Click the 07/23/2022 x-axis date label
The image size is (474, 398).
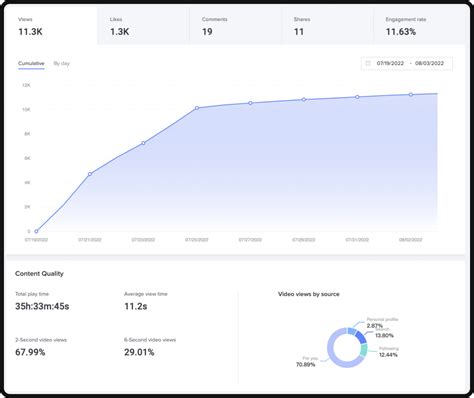click(143, 240)
